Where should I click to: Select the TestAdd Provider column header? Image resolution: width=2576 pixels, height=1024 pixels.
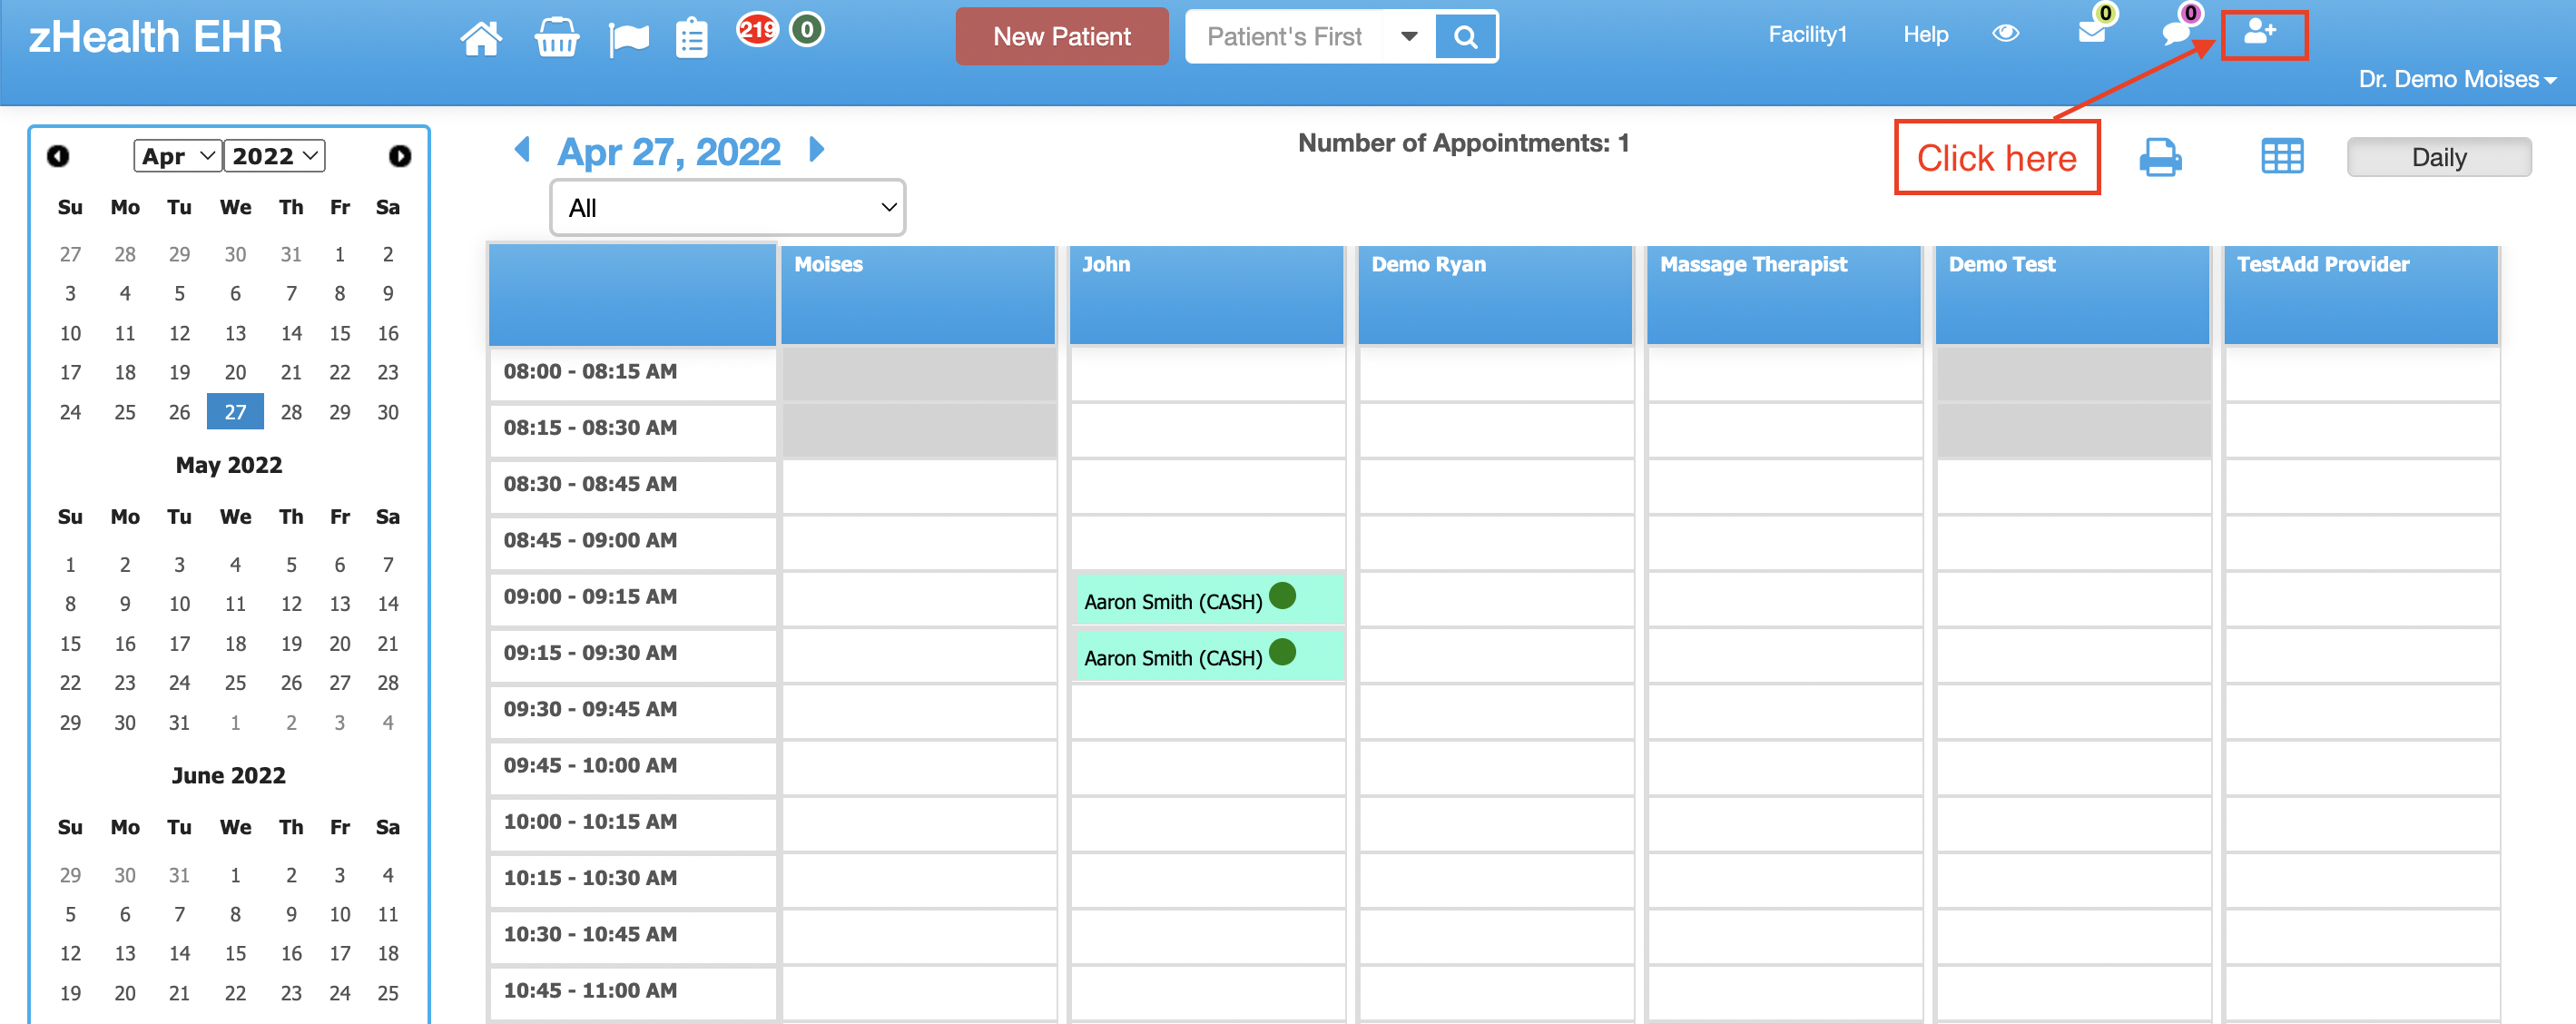coord(2360,295)
